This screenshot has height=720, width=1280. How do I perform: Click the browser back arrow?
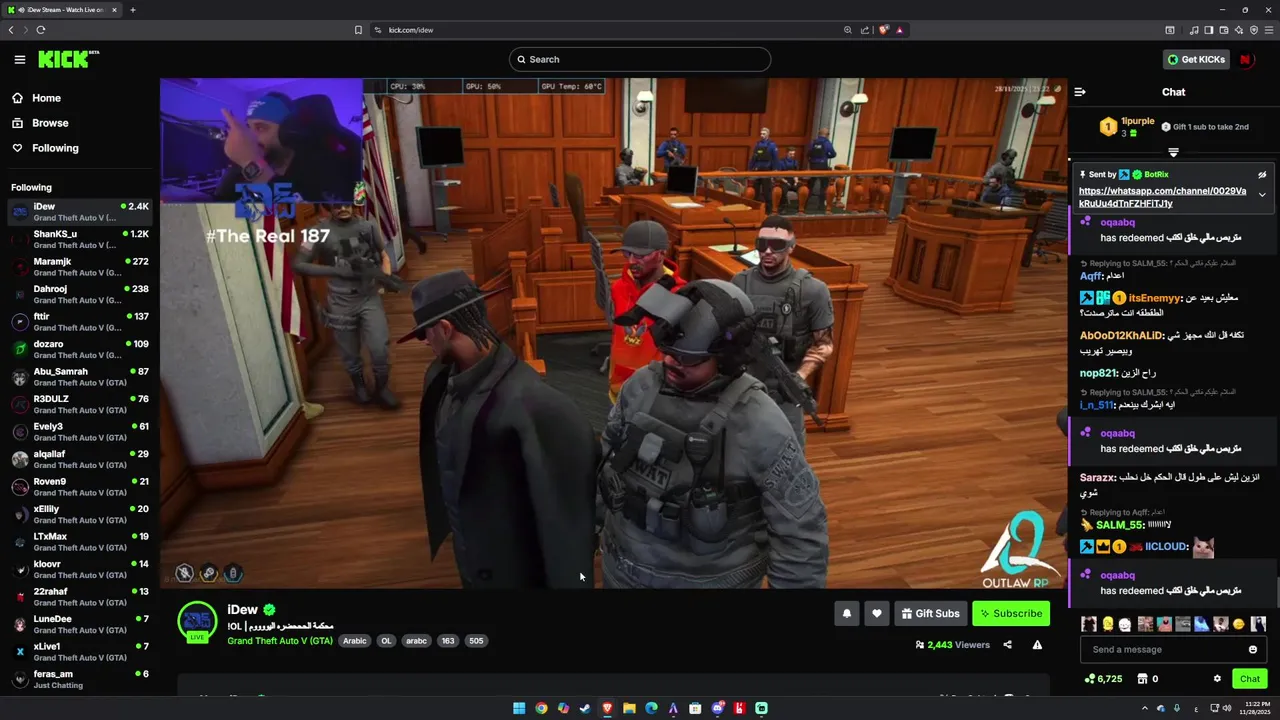(11, 30)
